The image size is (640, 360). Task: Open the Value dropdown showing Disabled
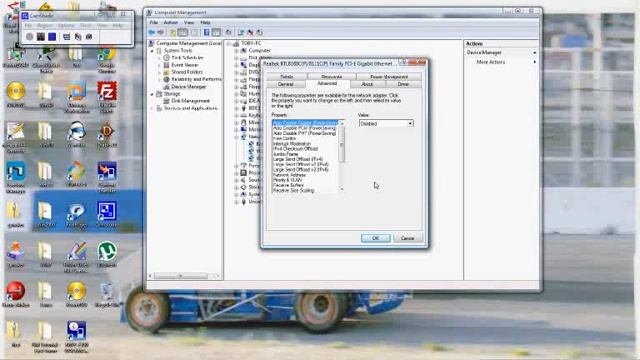coord(386,123)
